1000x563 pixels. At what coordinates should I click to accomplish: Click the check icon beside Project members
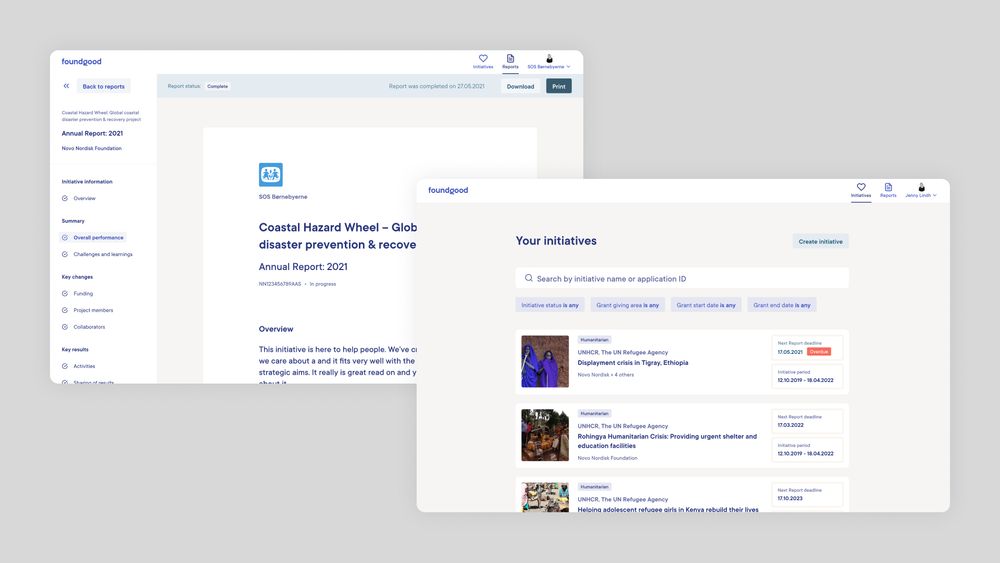pos(65,310)
